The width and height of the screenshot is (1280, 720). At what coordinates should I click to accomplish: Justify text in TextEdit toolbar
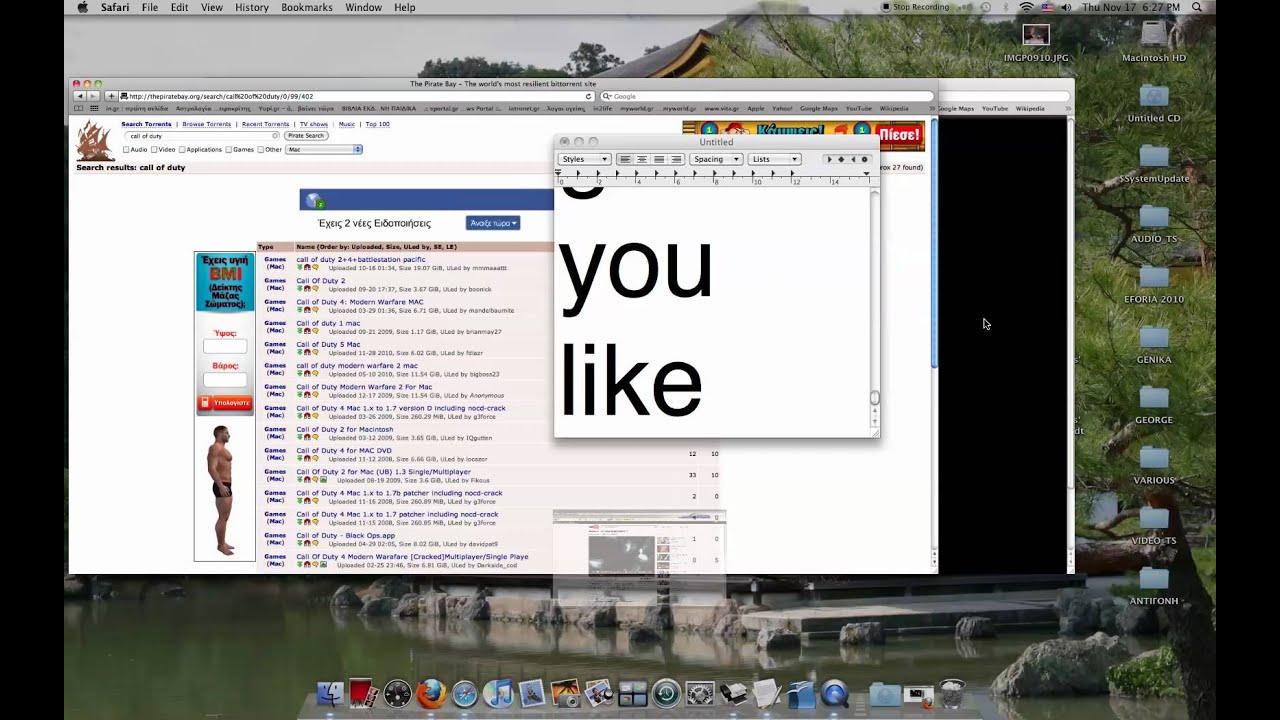click(659, 159)
